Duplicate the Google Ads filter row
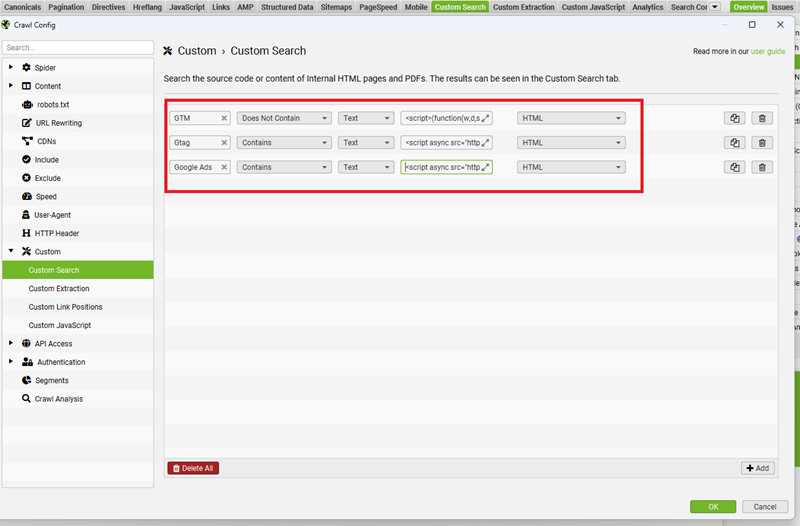Screen dimensions: 800x526 click(734, 167)
